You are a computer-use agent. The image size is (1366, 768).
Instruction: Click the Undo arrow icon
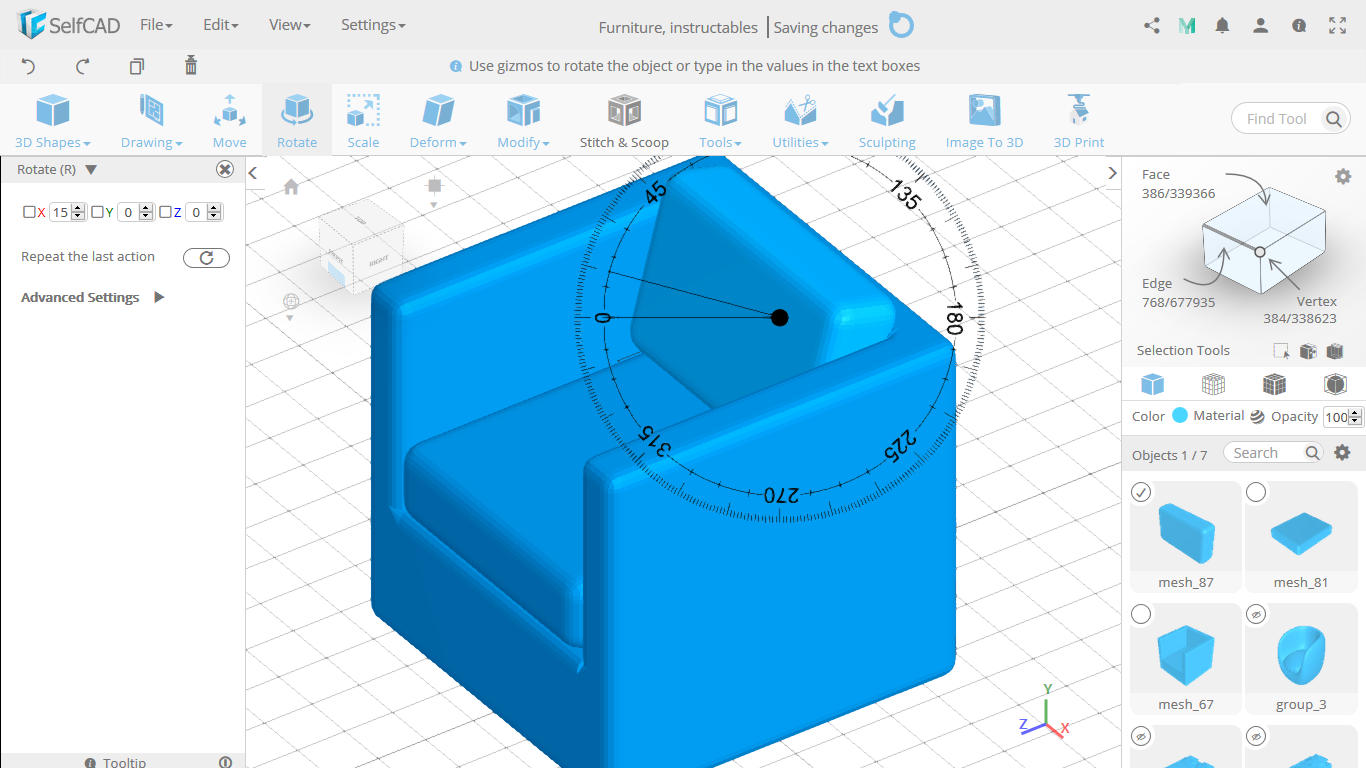point(28,66)
